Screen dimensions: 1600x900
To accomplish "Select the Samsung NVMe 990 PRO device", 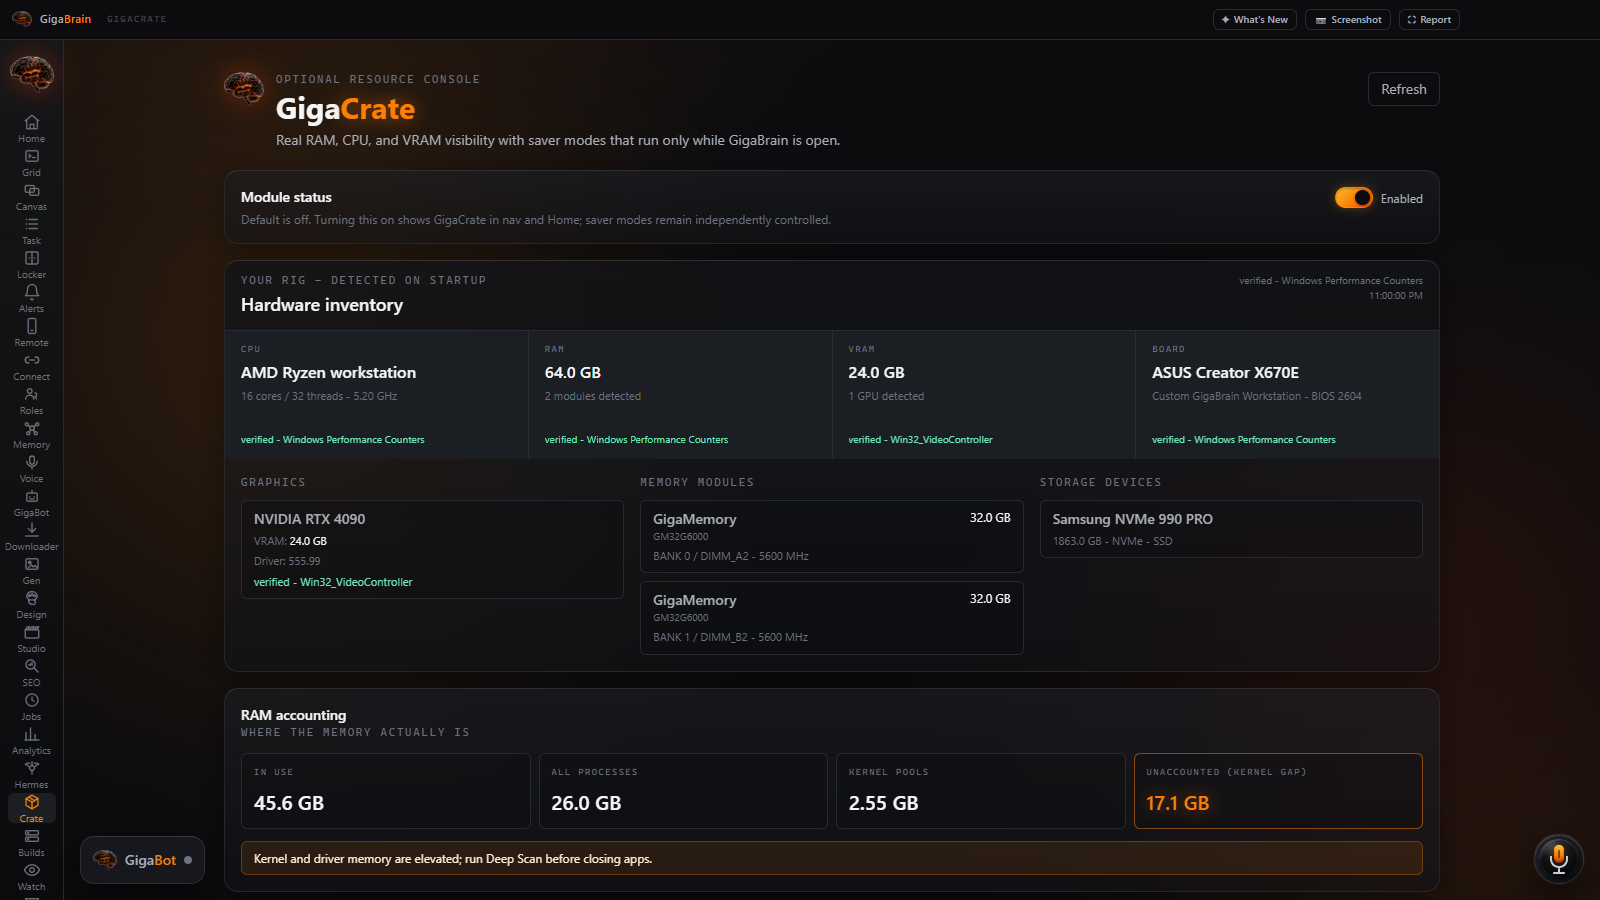I will coord(1231,529).
